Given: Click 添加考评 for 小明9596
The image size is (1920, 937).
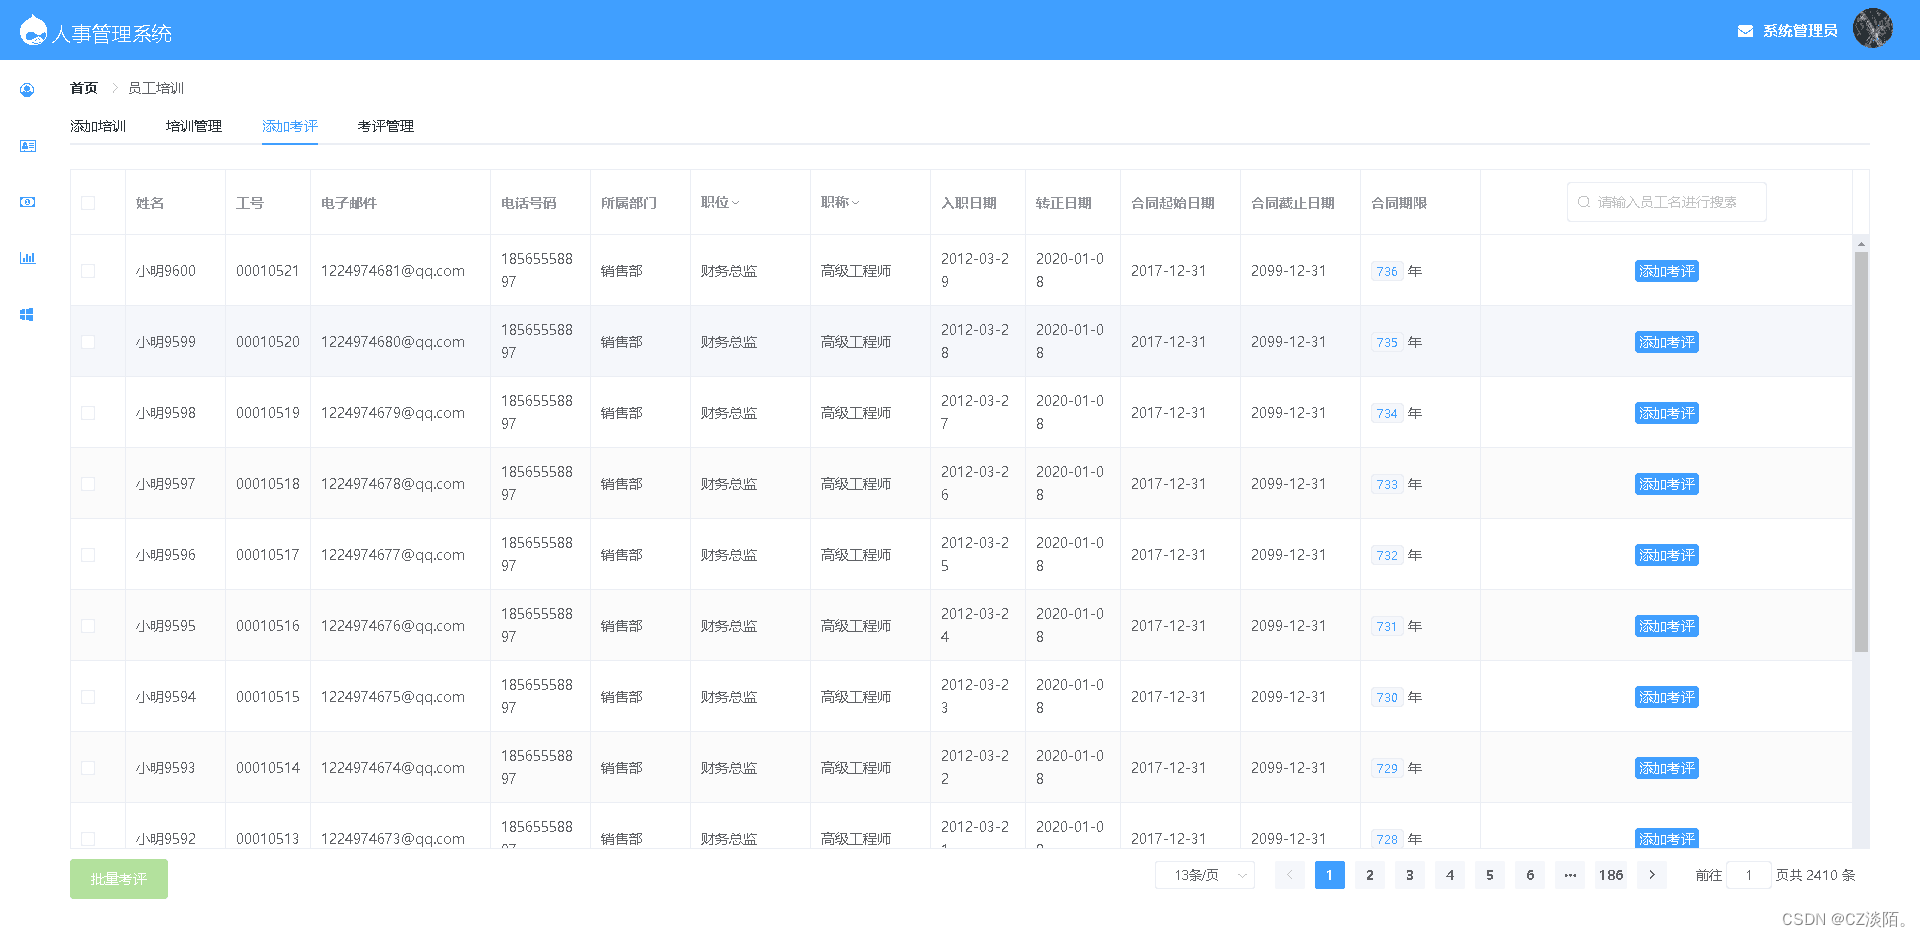Looking at the screenshot, I should coord(1666,555).
